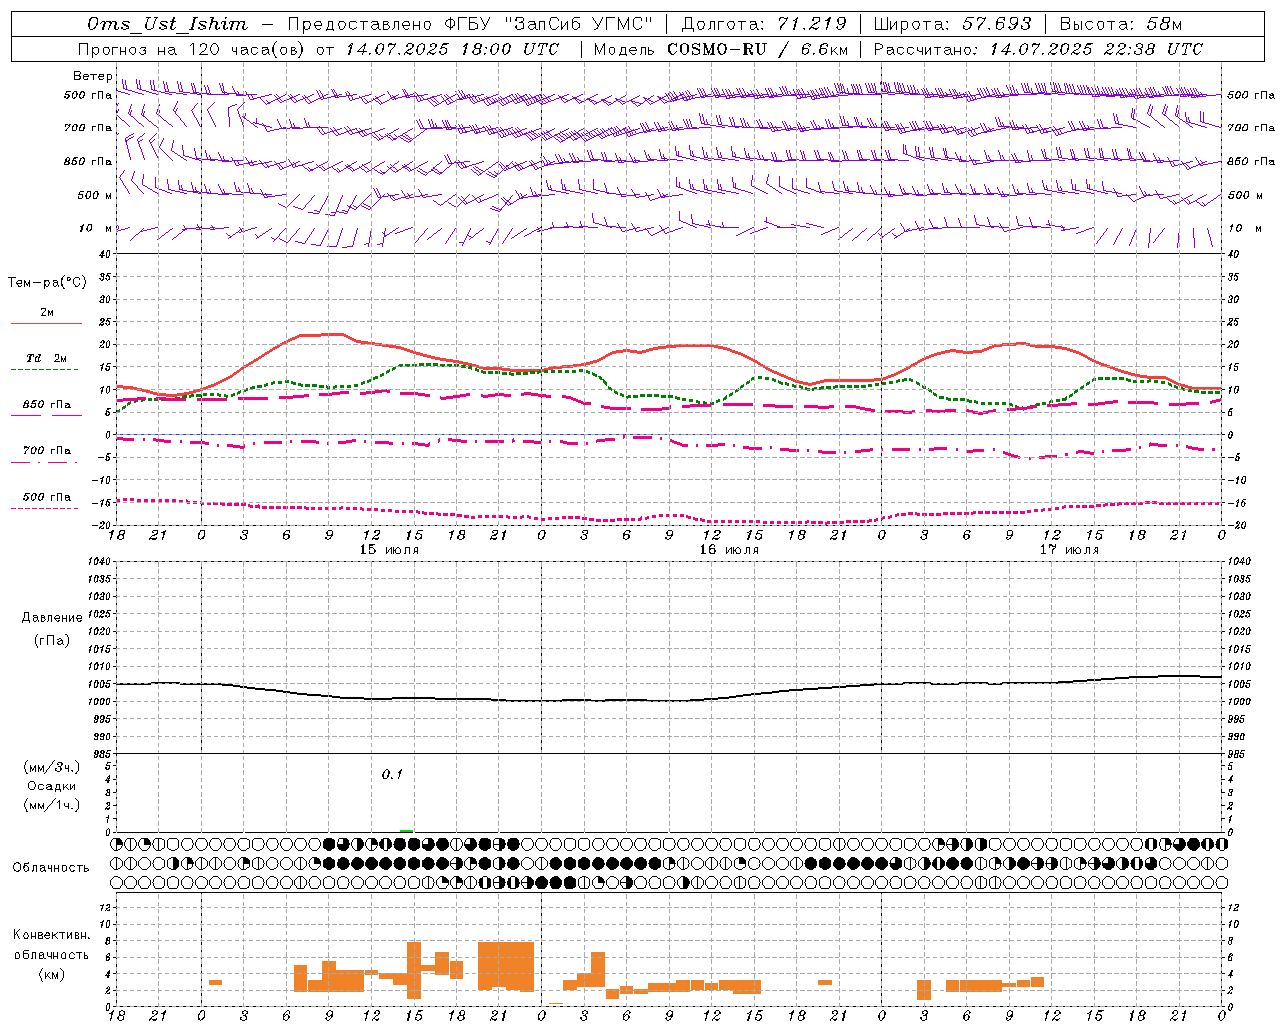Select the model label COSMO-RU / 6.6км
This screenshot has width=1280, height=1024.
pyautogui.click(x=758, y=49)
